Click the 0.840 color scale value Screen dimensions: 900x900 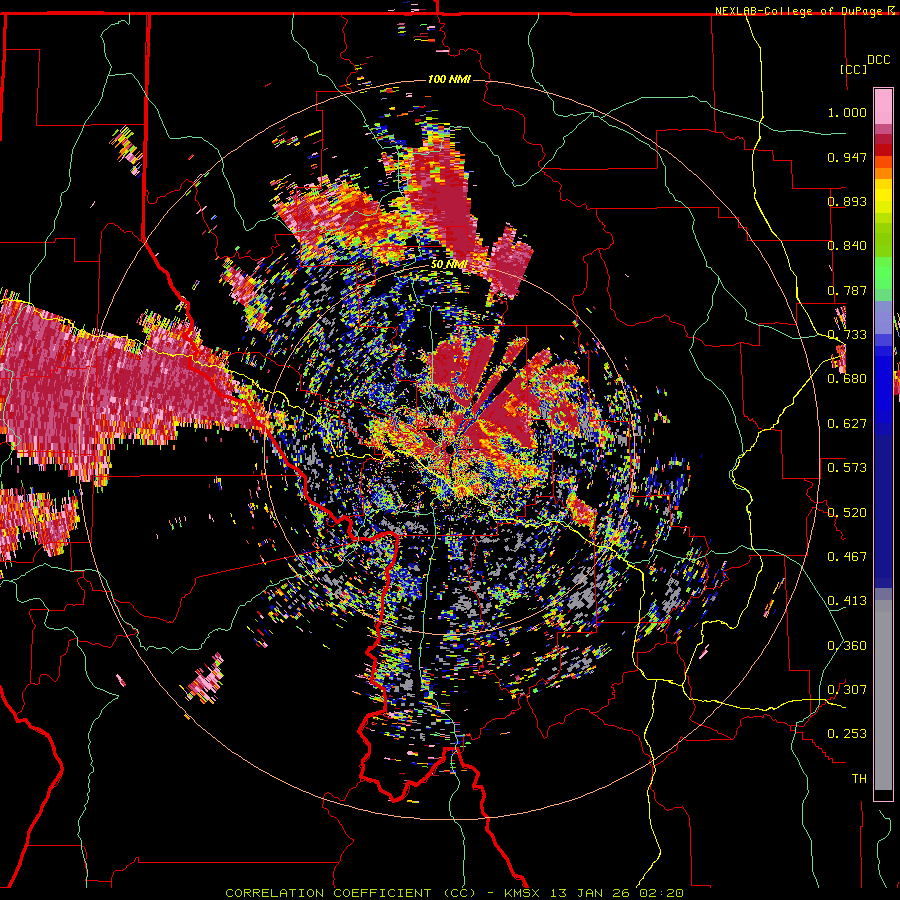[847, 246]
